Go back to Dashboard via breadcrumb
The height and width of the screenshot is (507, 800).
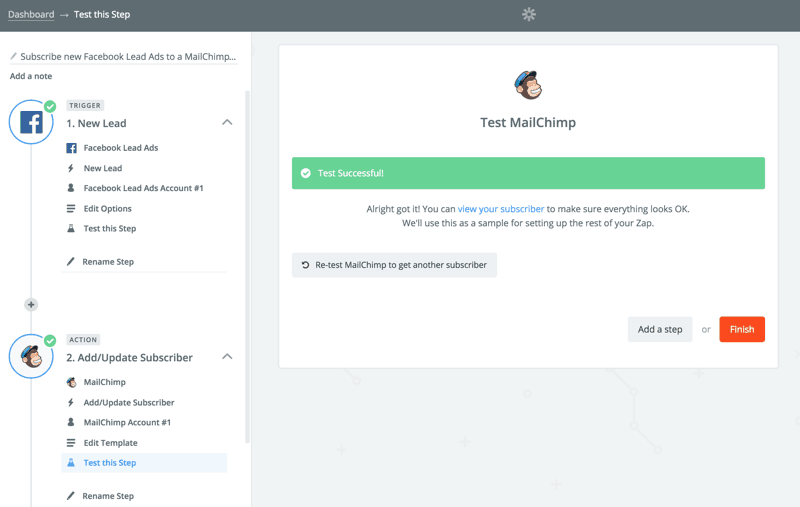click(31, 15)
